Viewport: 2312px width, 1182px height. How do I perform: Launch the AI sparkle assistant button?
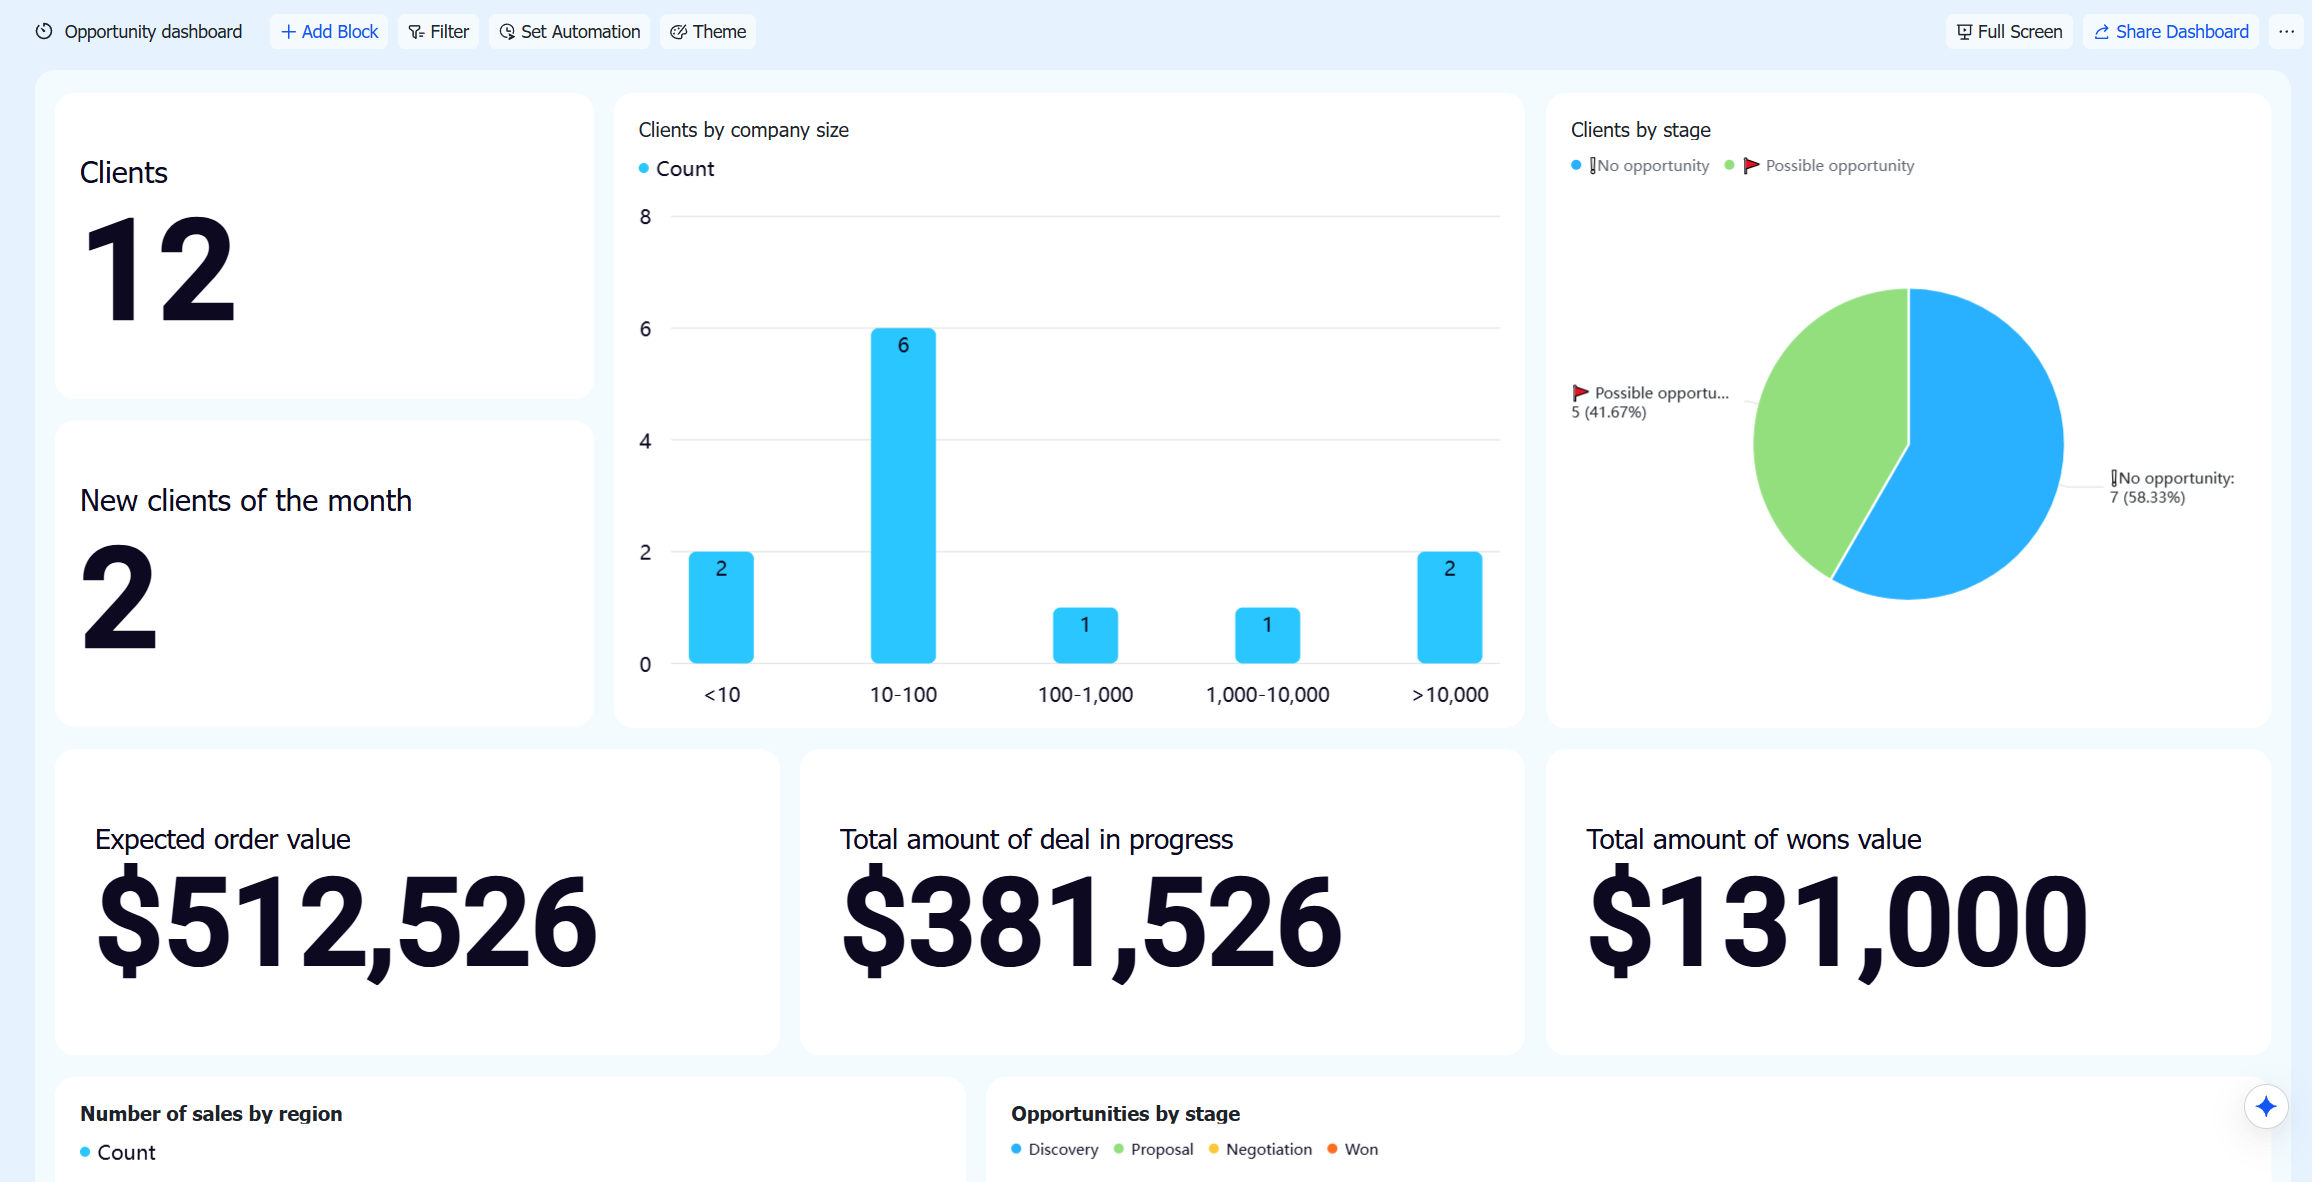[x=2266, y=1106]
